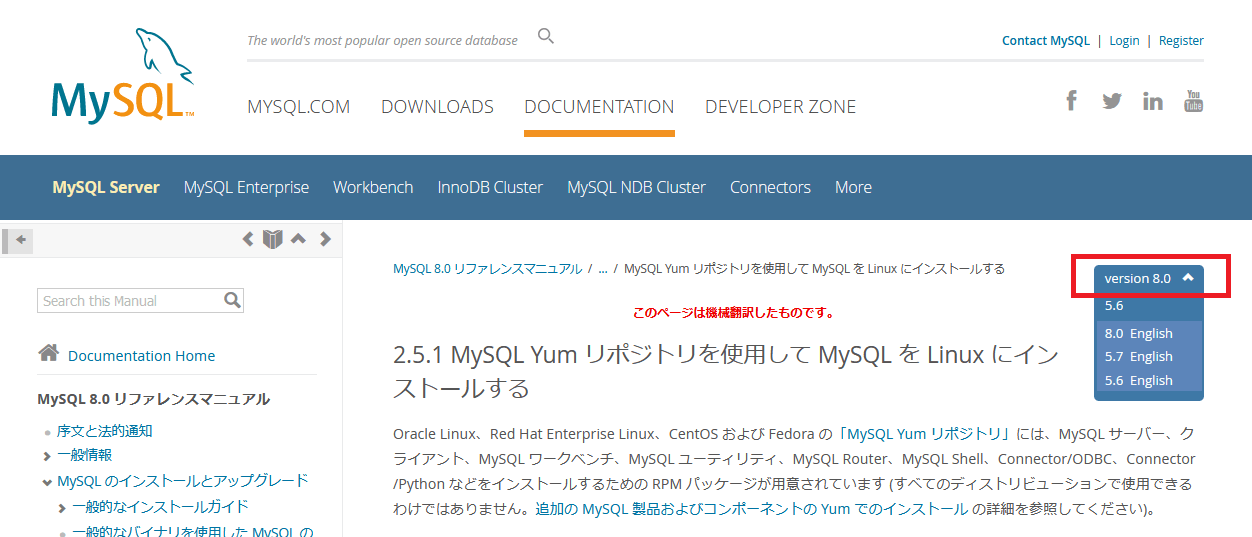Select MySQL NDB Cluster tab
Viewport: 1252px width, 537px height.
point(636,187)
